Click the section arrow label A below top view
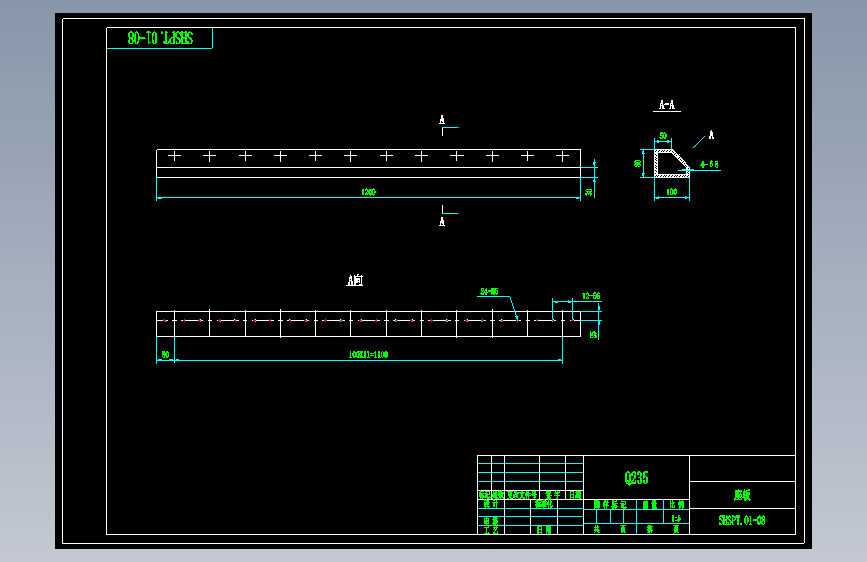Screen dimensions: 867x562 point(442,222)
